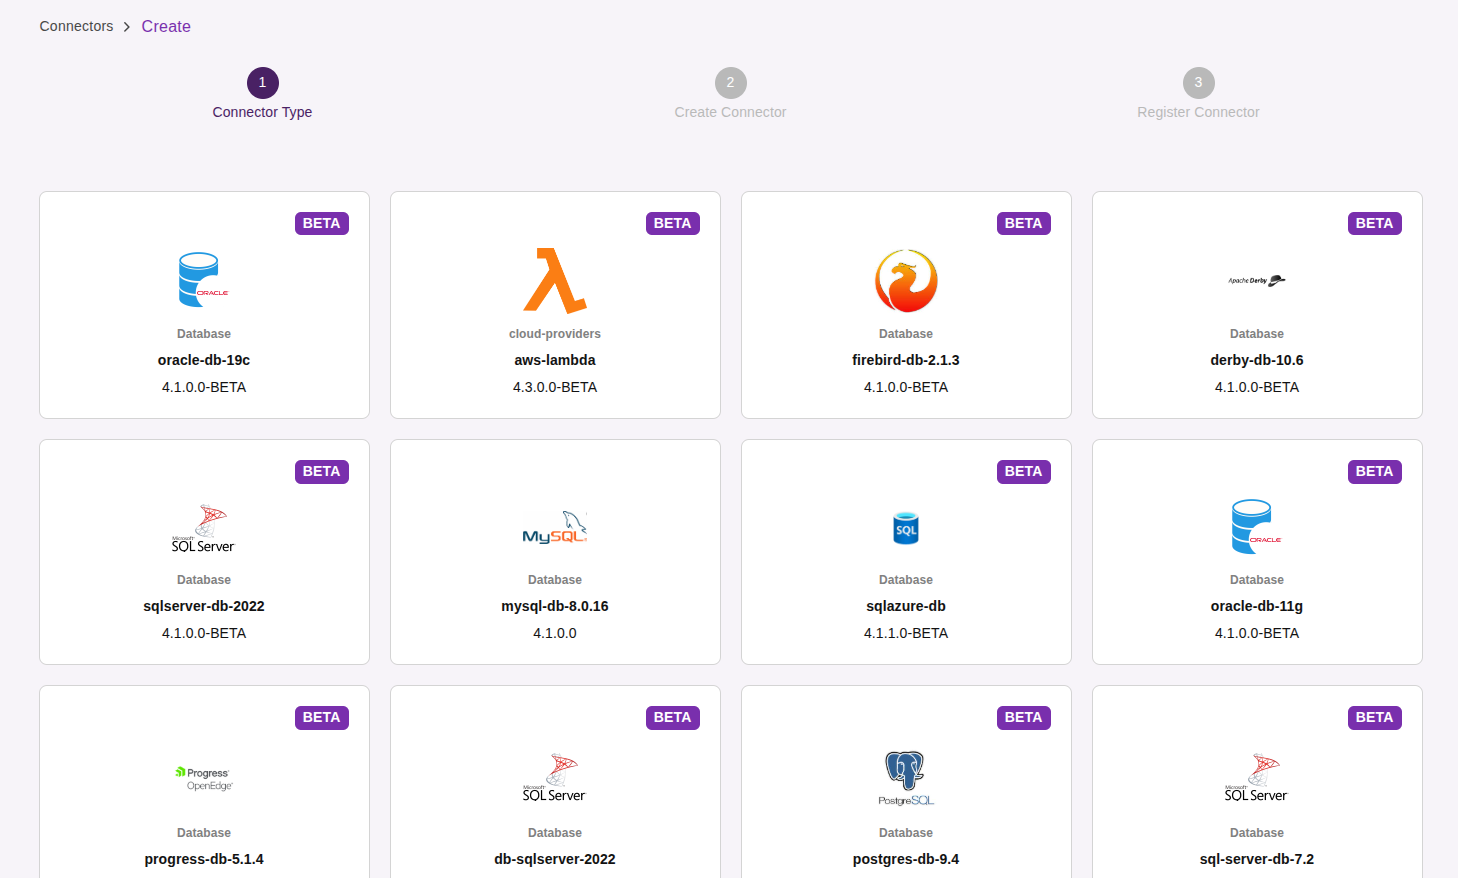The width and height of the screenshot is (1458, 878).
Task: Select the Oracle logo on oracle-db-19c card
Action: [x=203, y=279]
